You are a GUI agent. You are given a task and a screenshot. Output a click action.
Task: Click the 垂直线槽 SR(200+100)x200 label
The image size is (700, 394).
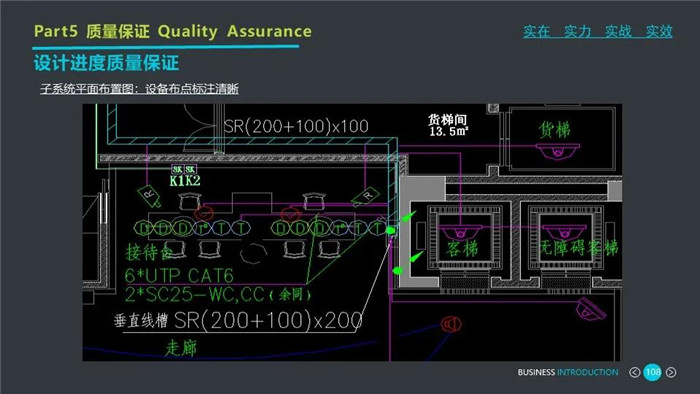point(238,320)
